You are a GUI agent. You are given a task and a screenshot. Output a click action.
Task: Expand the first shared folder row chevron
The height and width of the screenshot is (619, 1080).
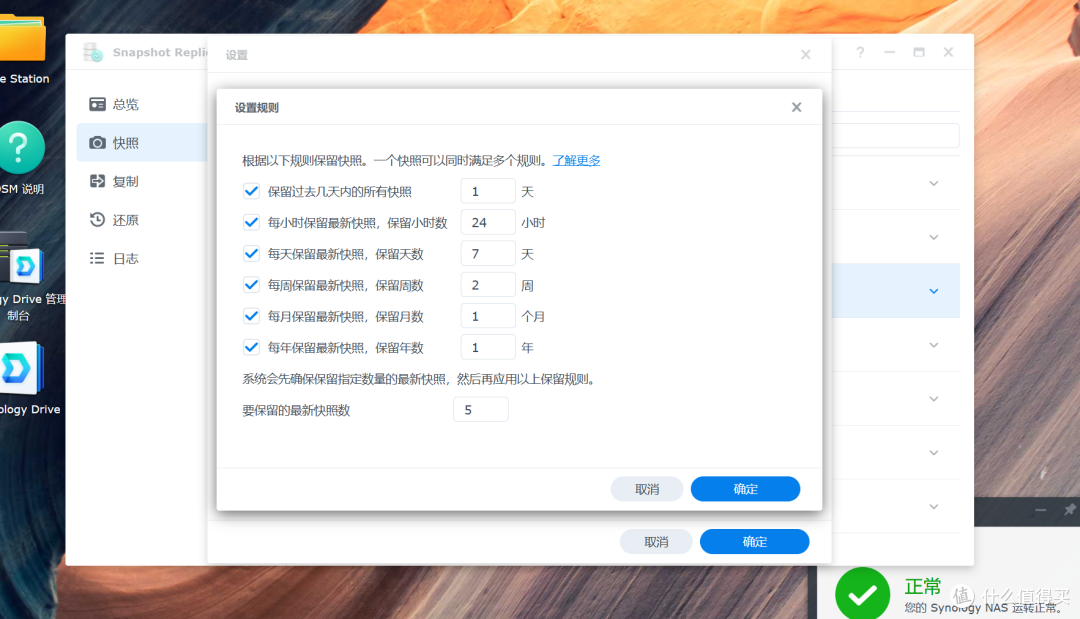click(x=934, y=183)
